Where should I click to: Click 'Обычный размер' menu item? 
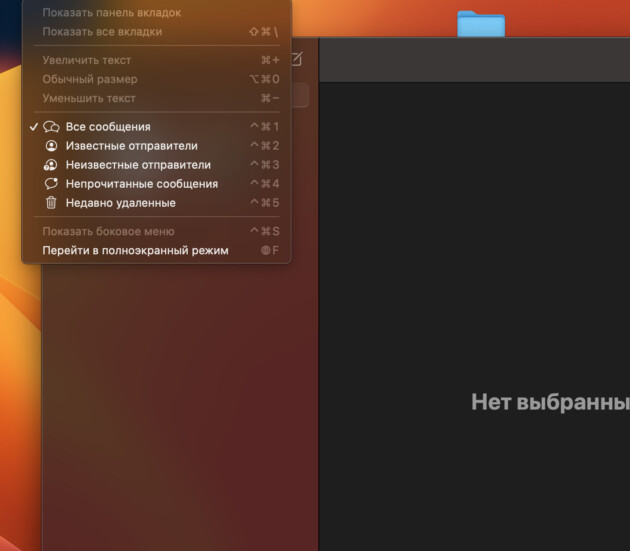click(x=157, y=79)
